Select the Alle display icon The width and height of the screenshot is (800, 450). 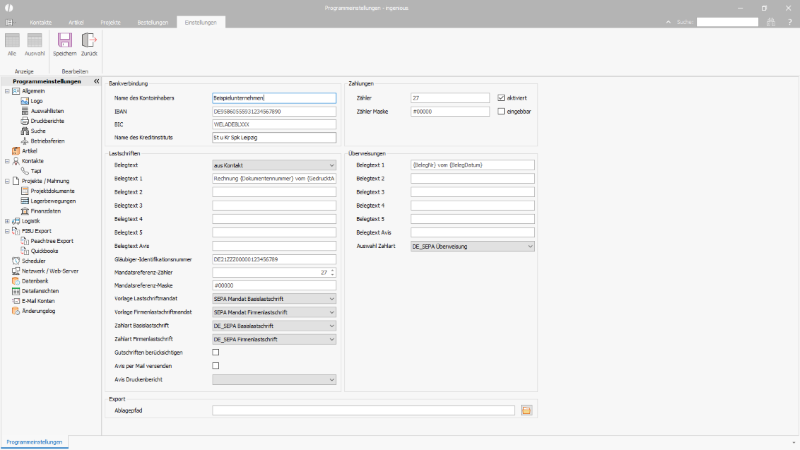[12, 40]
